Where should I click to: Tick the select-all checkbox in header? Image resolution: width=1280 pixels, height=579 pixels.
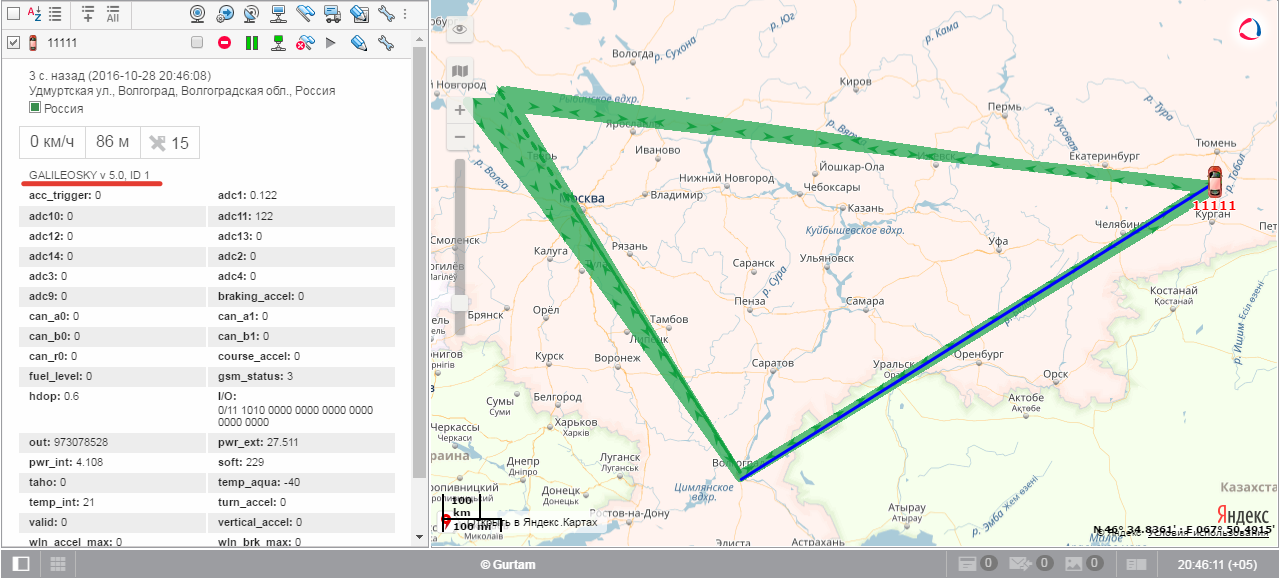point(14,14)
